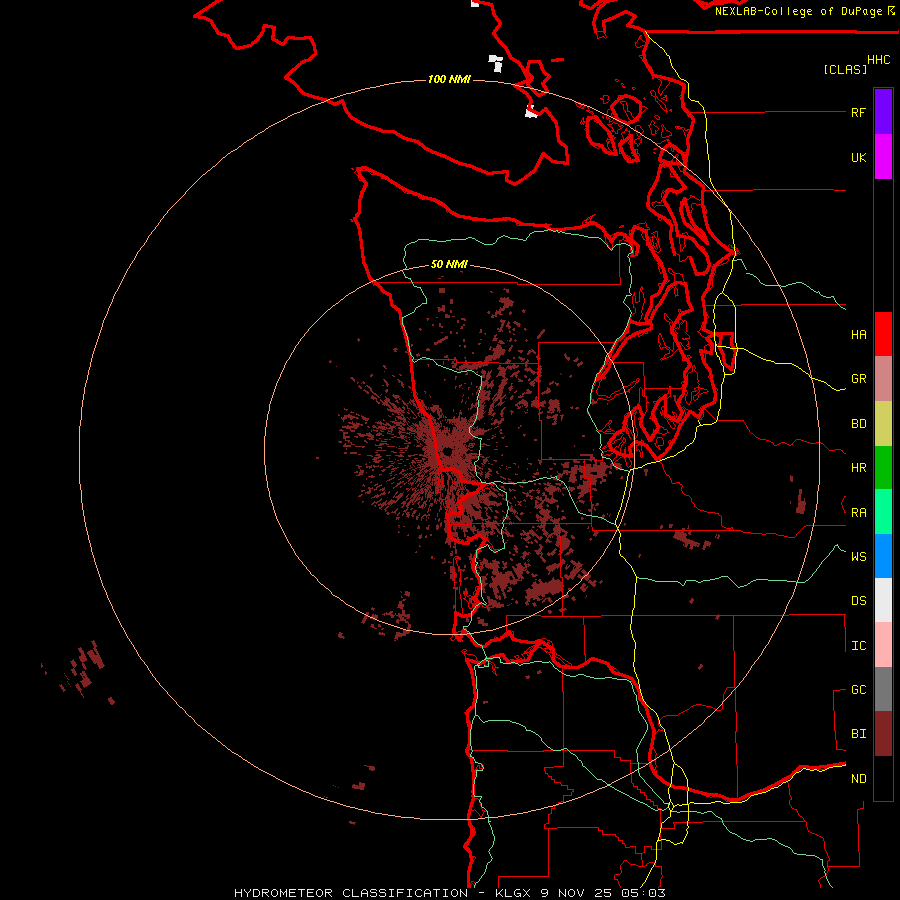
Task: Click the NEXLAB-College of DuPage credit text
Action: pyautogui.click(x=798, y=11)
